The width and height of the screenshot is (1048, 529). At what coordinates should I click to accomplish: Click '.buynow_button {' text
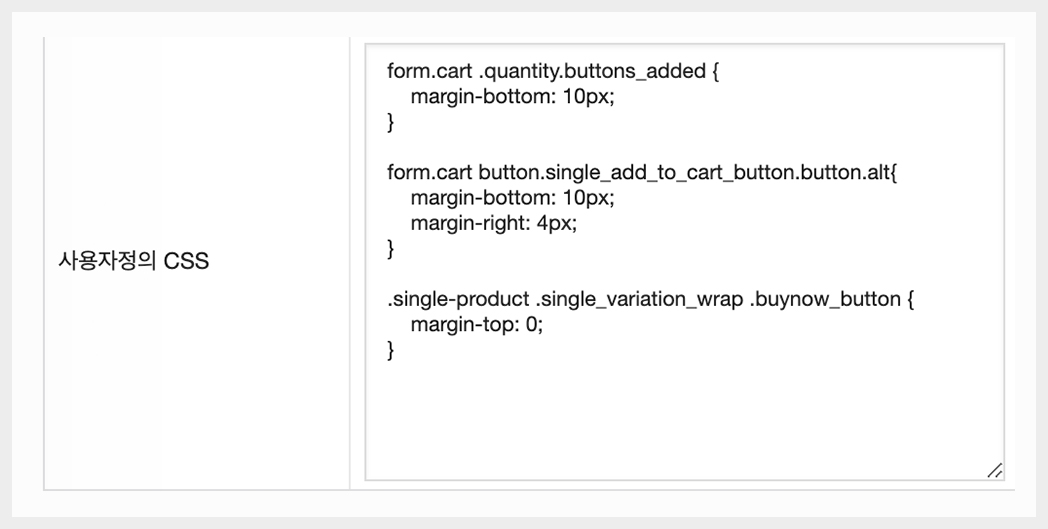click(x=831, y=299)
